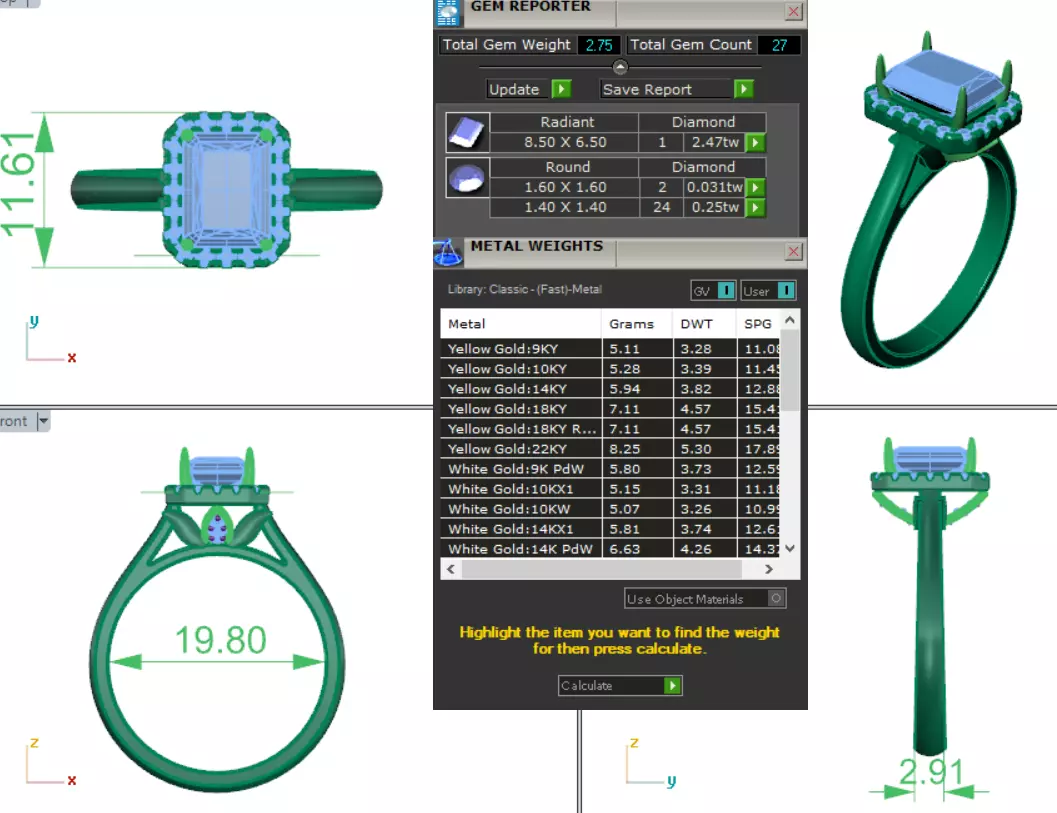Click green arrow next to 2.47tw
The width and height of the screenshot is (1057, 813).
click(x=756, y=142)
